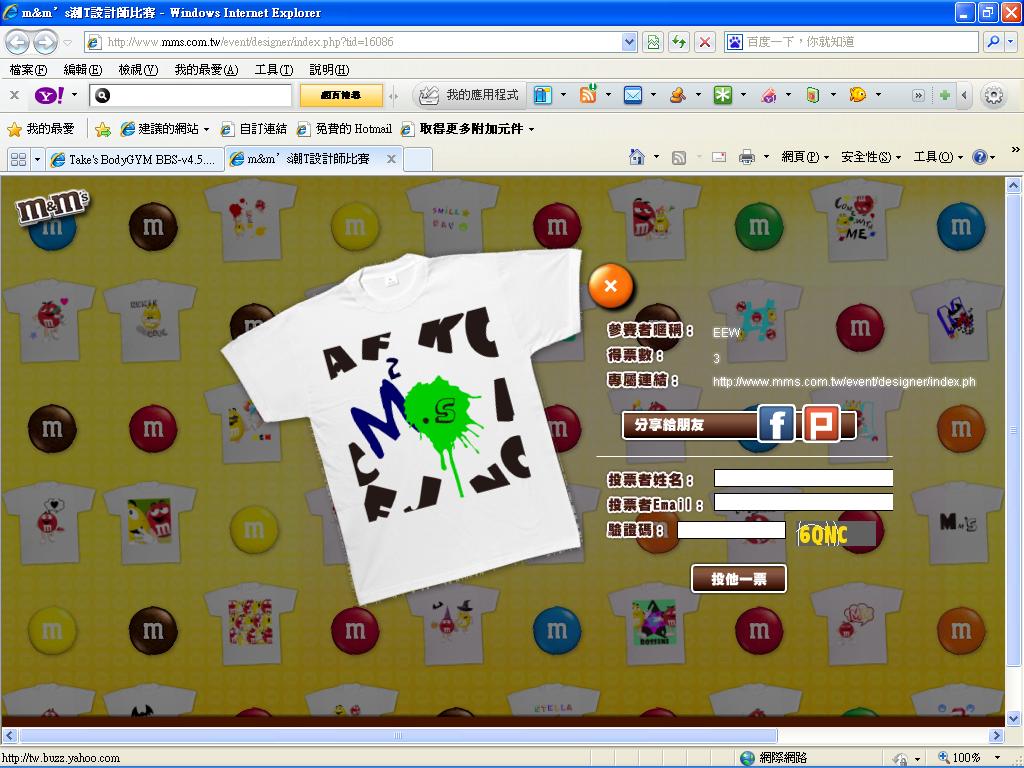
Task: Open the 檔案(F) File menu
Action: 28,69
